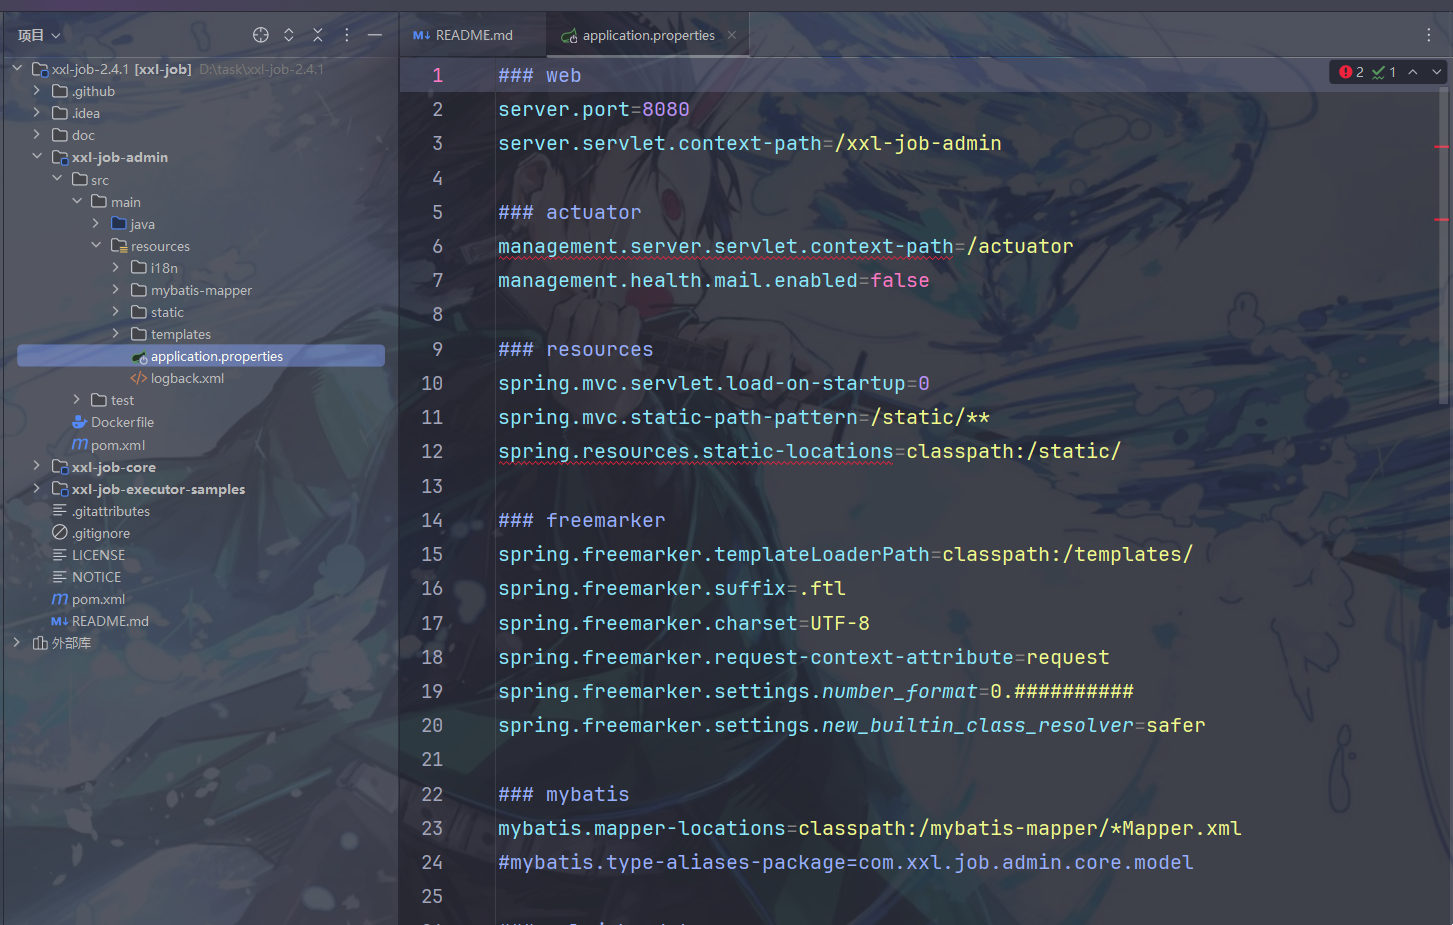1453x925 pixels.
Task: Collapse the xxl-job-2.4.1 root project node
Action: 17,69
